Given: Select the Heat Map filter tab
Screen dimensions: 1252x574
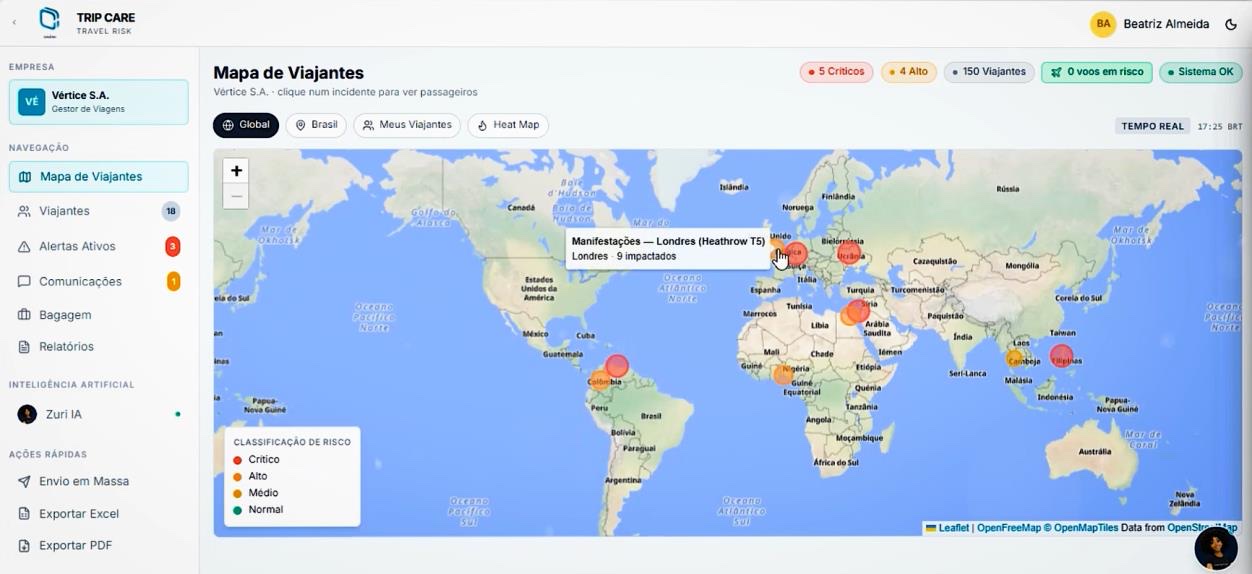Looking at the screenshot, I should (x=508, y=125).
